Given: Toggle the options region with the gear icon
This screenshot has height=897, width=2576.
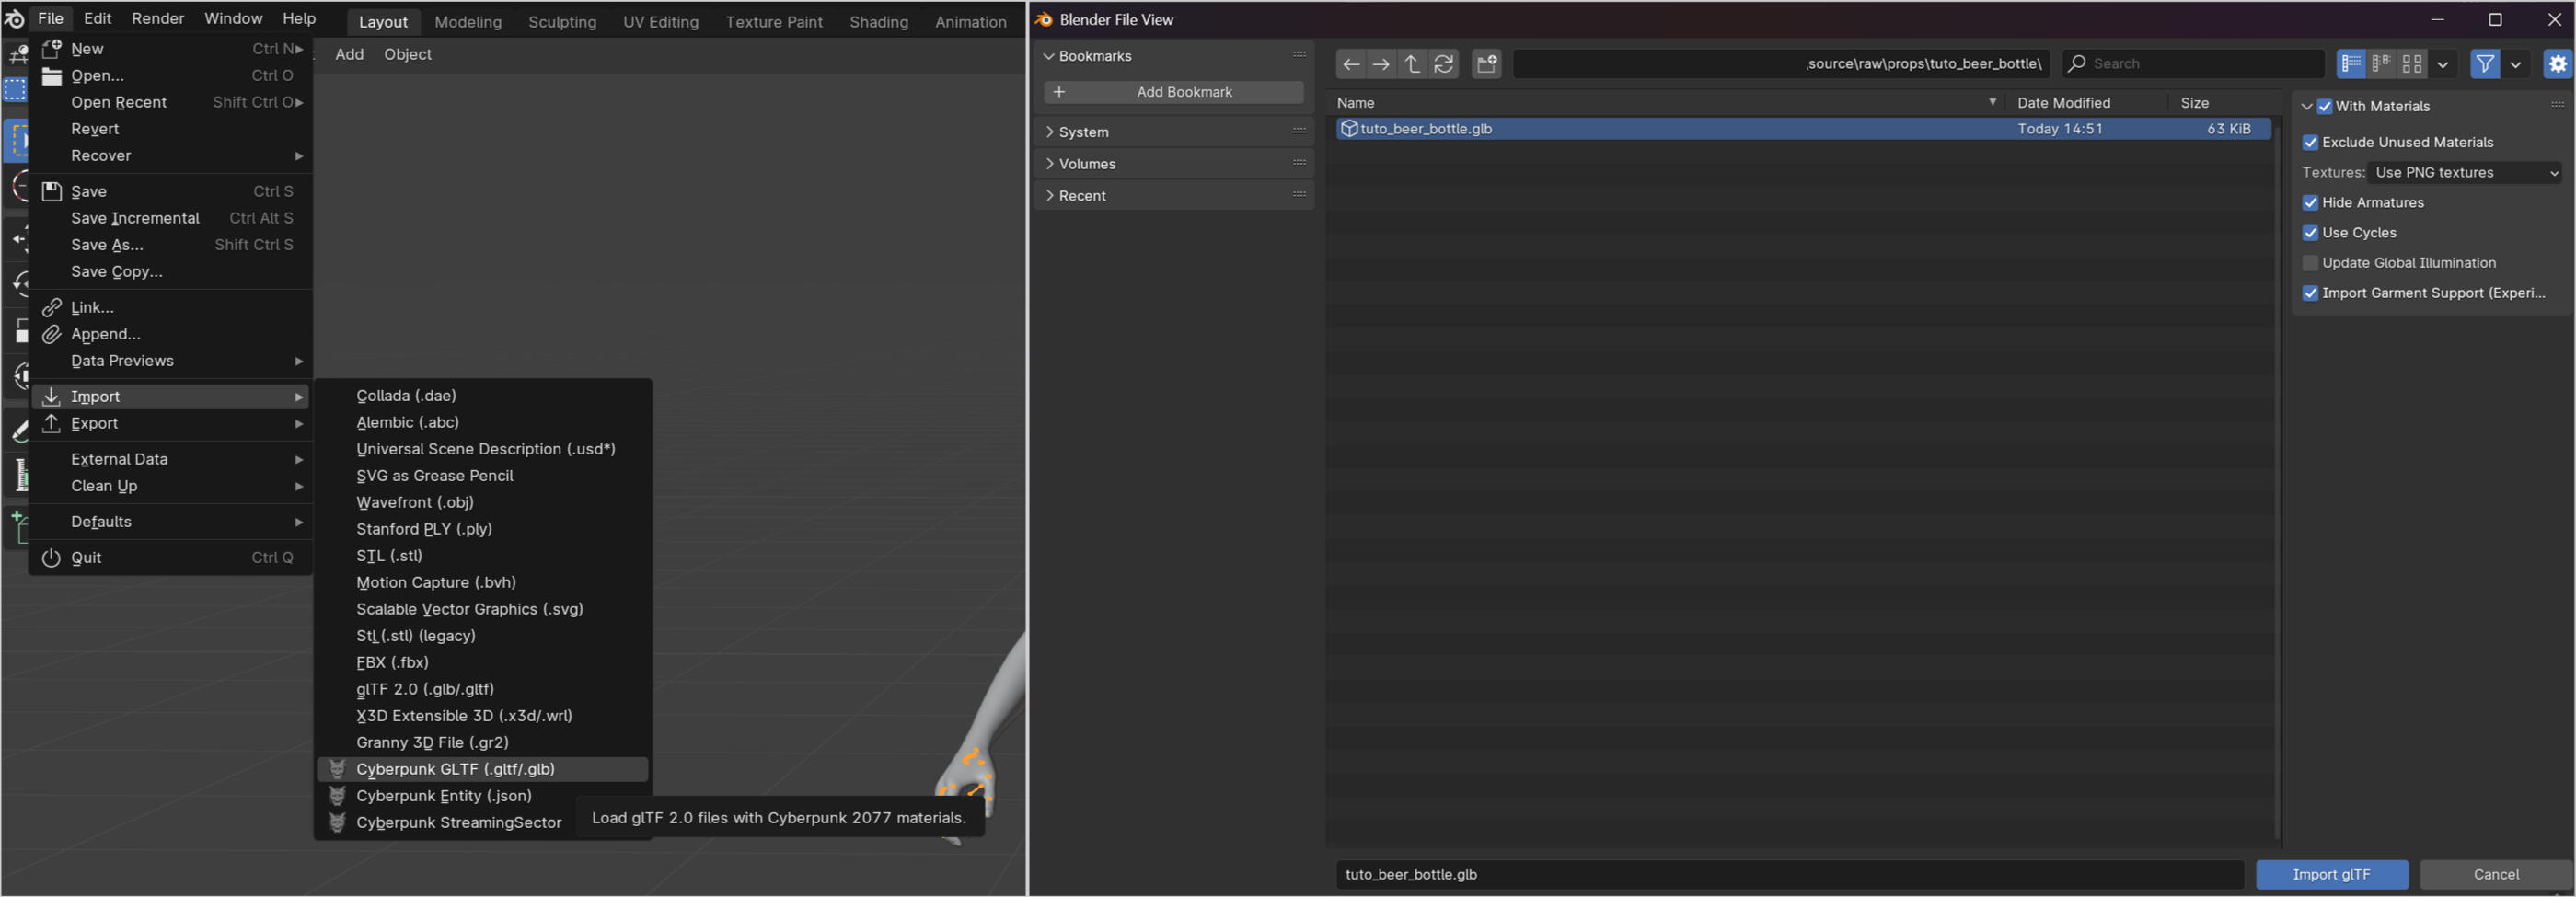Looking at the screenshot, I should [x=2557, y=64].
